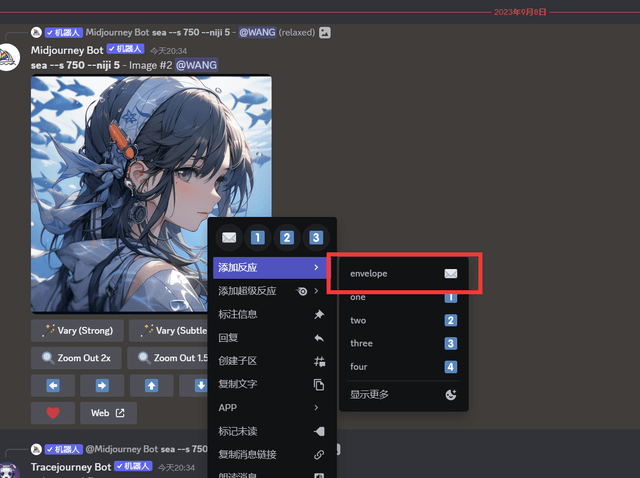640x478 pixels.
Task: Click the envelope quick reaction at menu top
Action: point(229,238)
